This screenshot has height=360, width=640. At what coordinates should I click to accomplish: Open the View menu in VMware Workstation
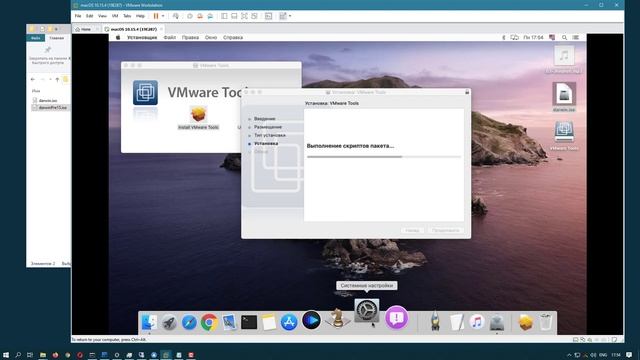(x=102, y=16)
